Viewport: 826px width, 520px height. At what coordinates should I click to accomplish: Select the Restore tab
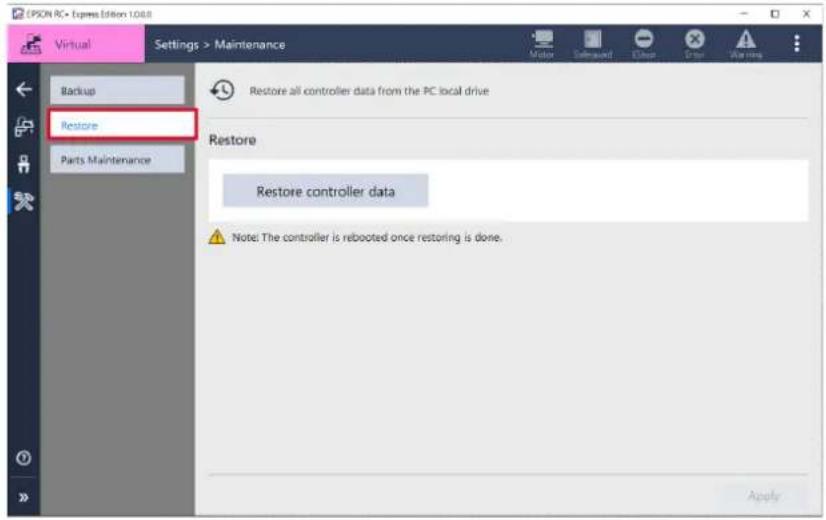click(122, 125)
